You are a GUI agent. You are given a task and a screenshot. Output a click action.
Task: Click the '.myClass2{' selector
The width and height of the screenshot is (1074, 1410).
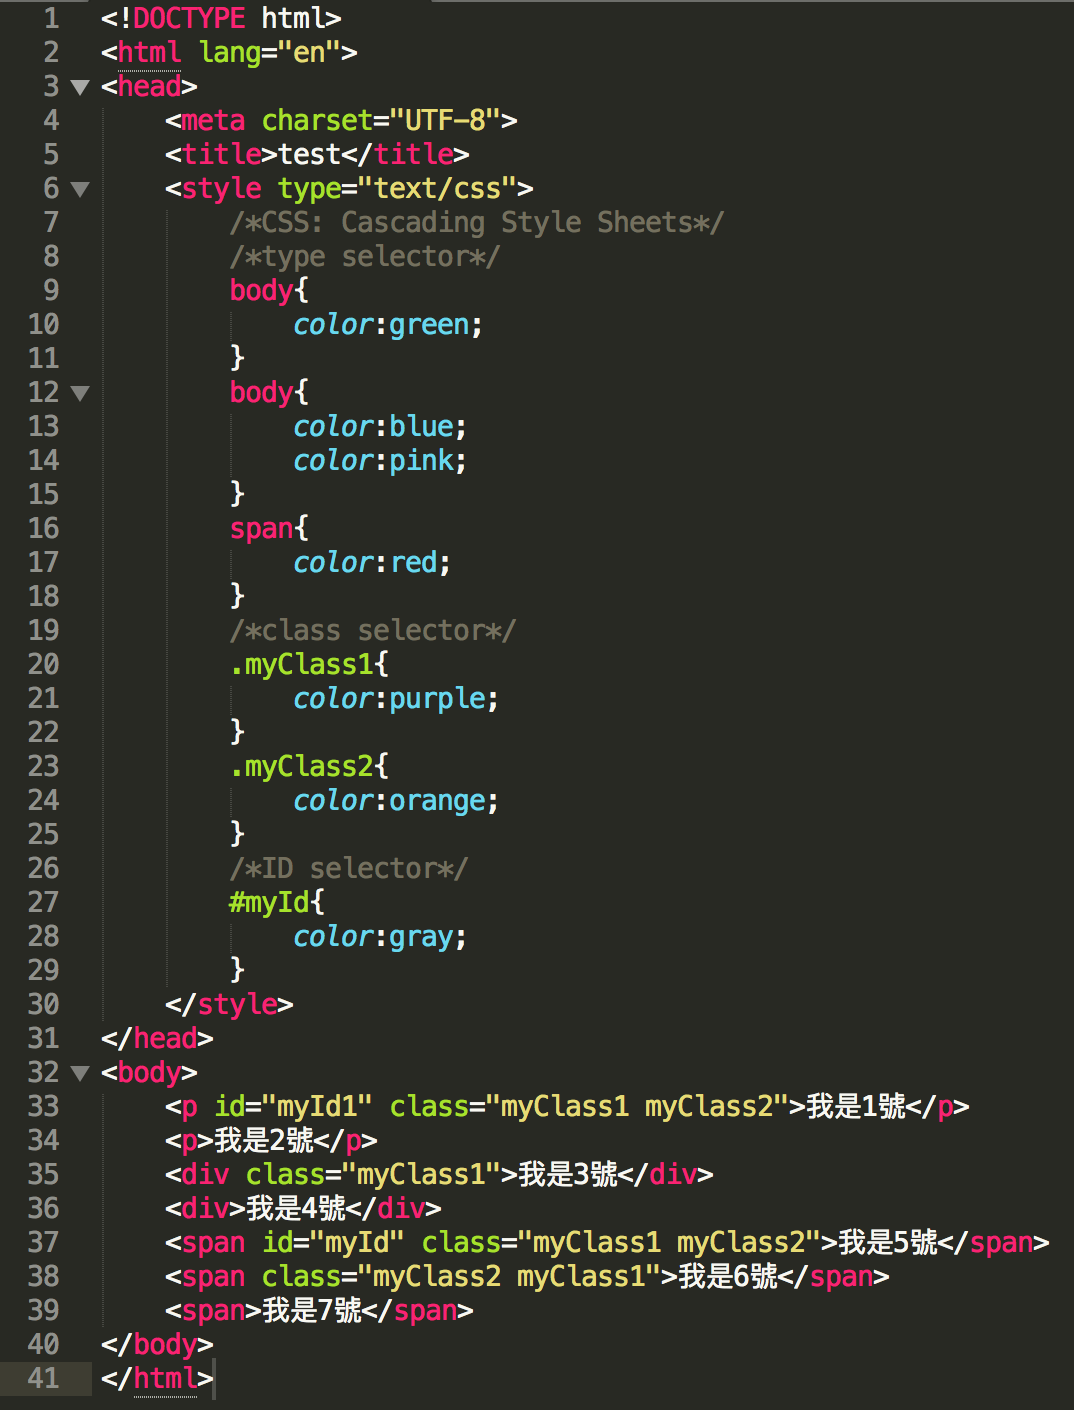(x=310, y=766)
